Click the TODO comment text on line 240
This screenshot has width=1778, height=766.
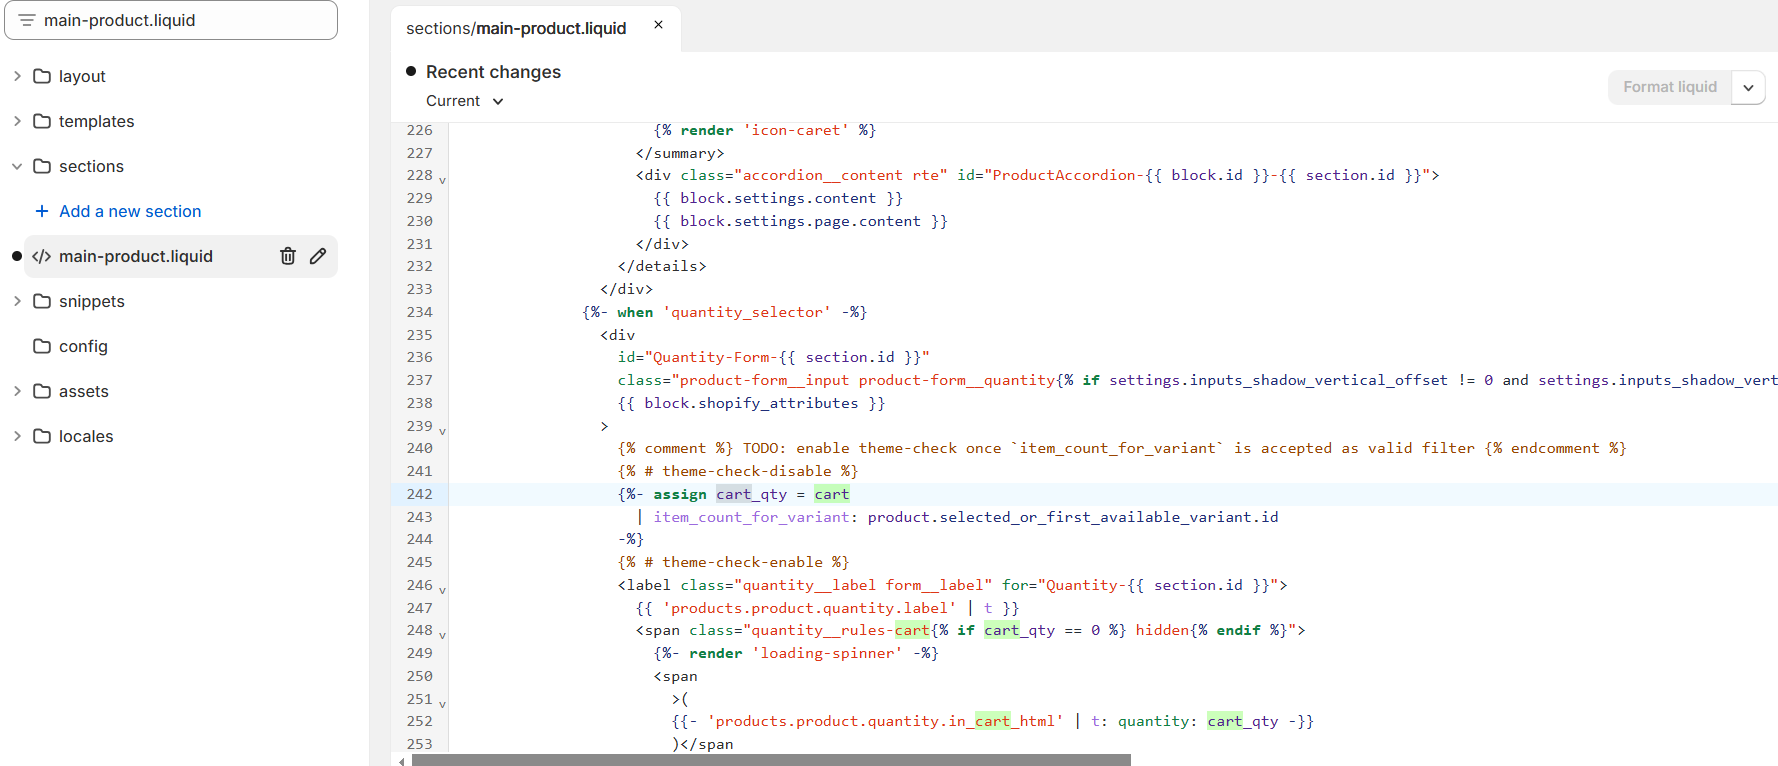[1108, 448]
